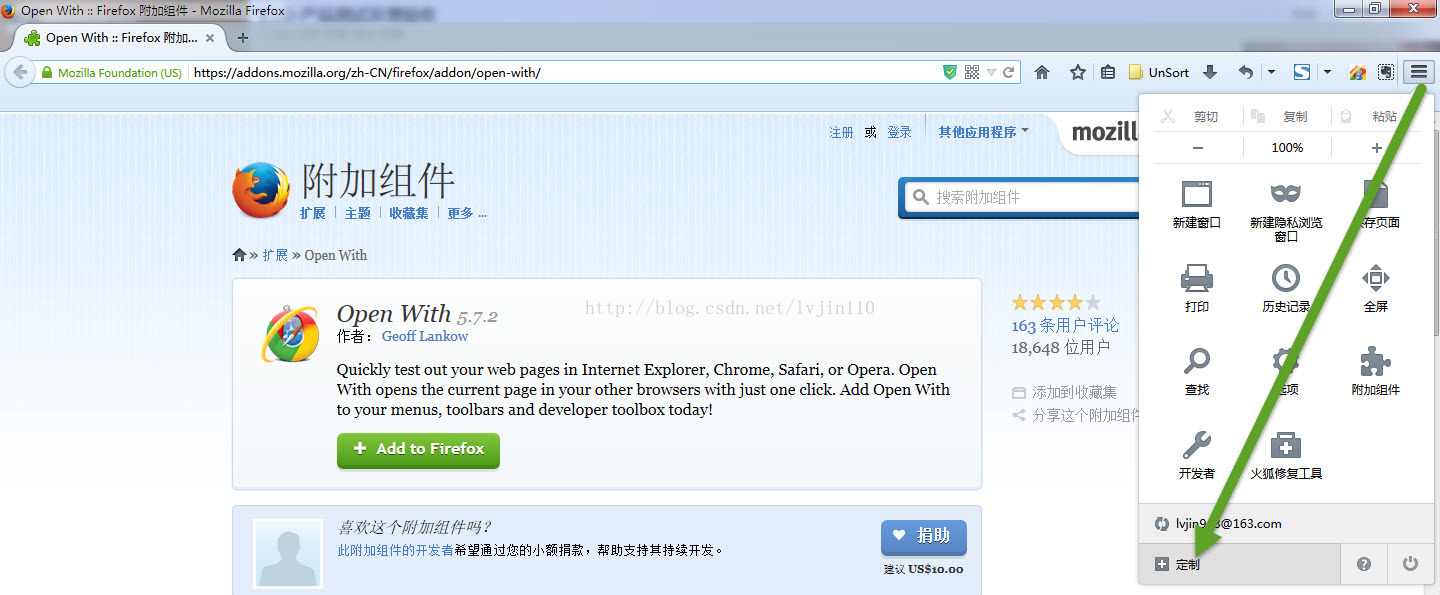Open 此附加组件的开发者 link
Viewport: 1440px width, 595px height.
(x=395, y=550)
